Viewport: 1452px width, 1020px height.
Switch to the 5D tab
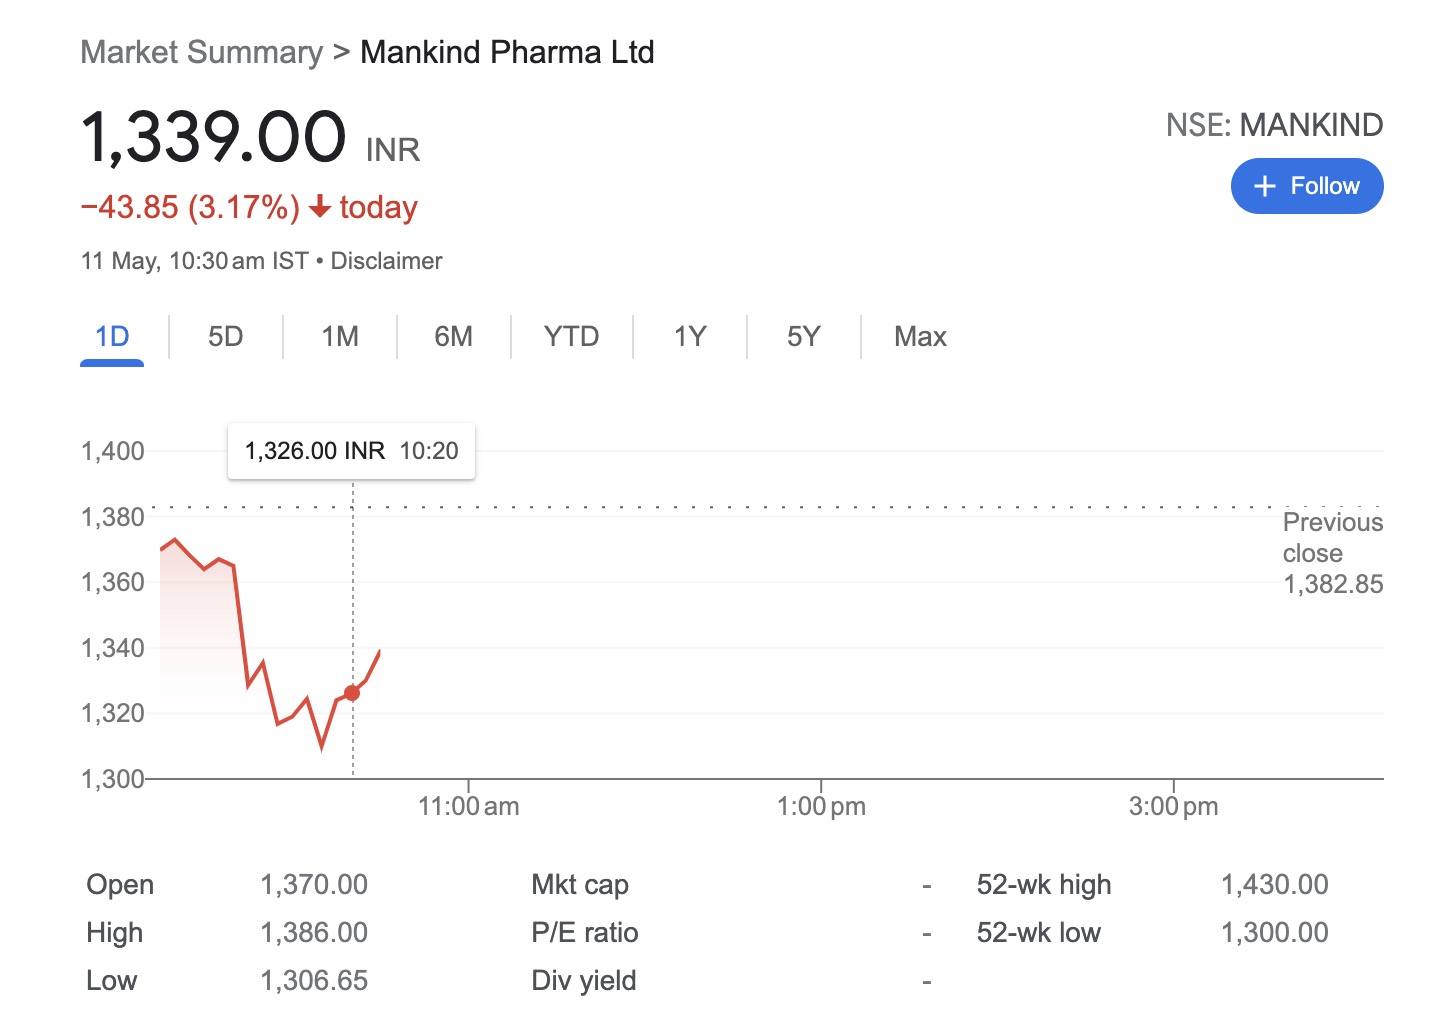(x=226, y=337)
